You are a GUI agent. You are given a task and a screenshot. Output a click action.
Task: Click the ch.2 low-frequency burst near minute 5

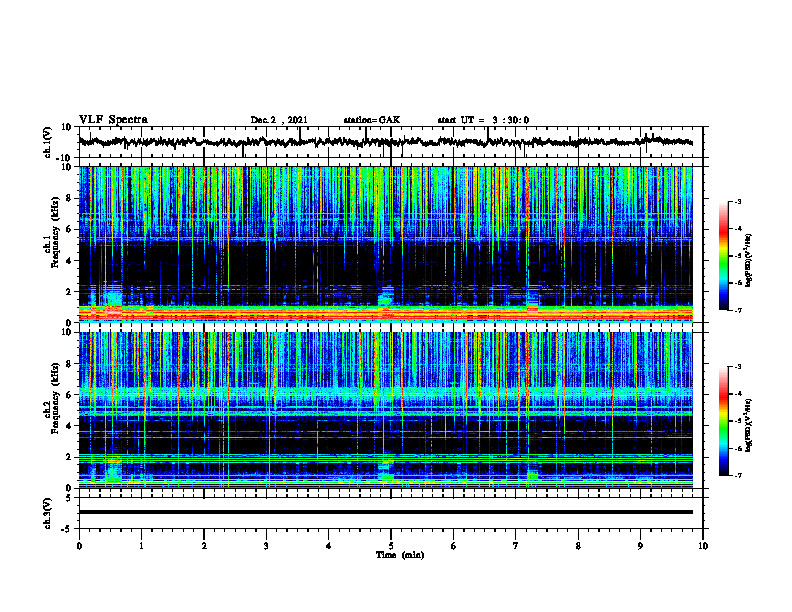[386, 467]
